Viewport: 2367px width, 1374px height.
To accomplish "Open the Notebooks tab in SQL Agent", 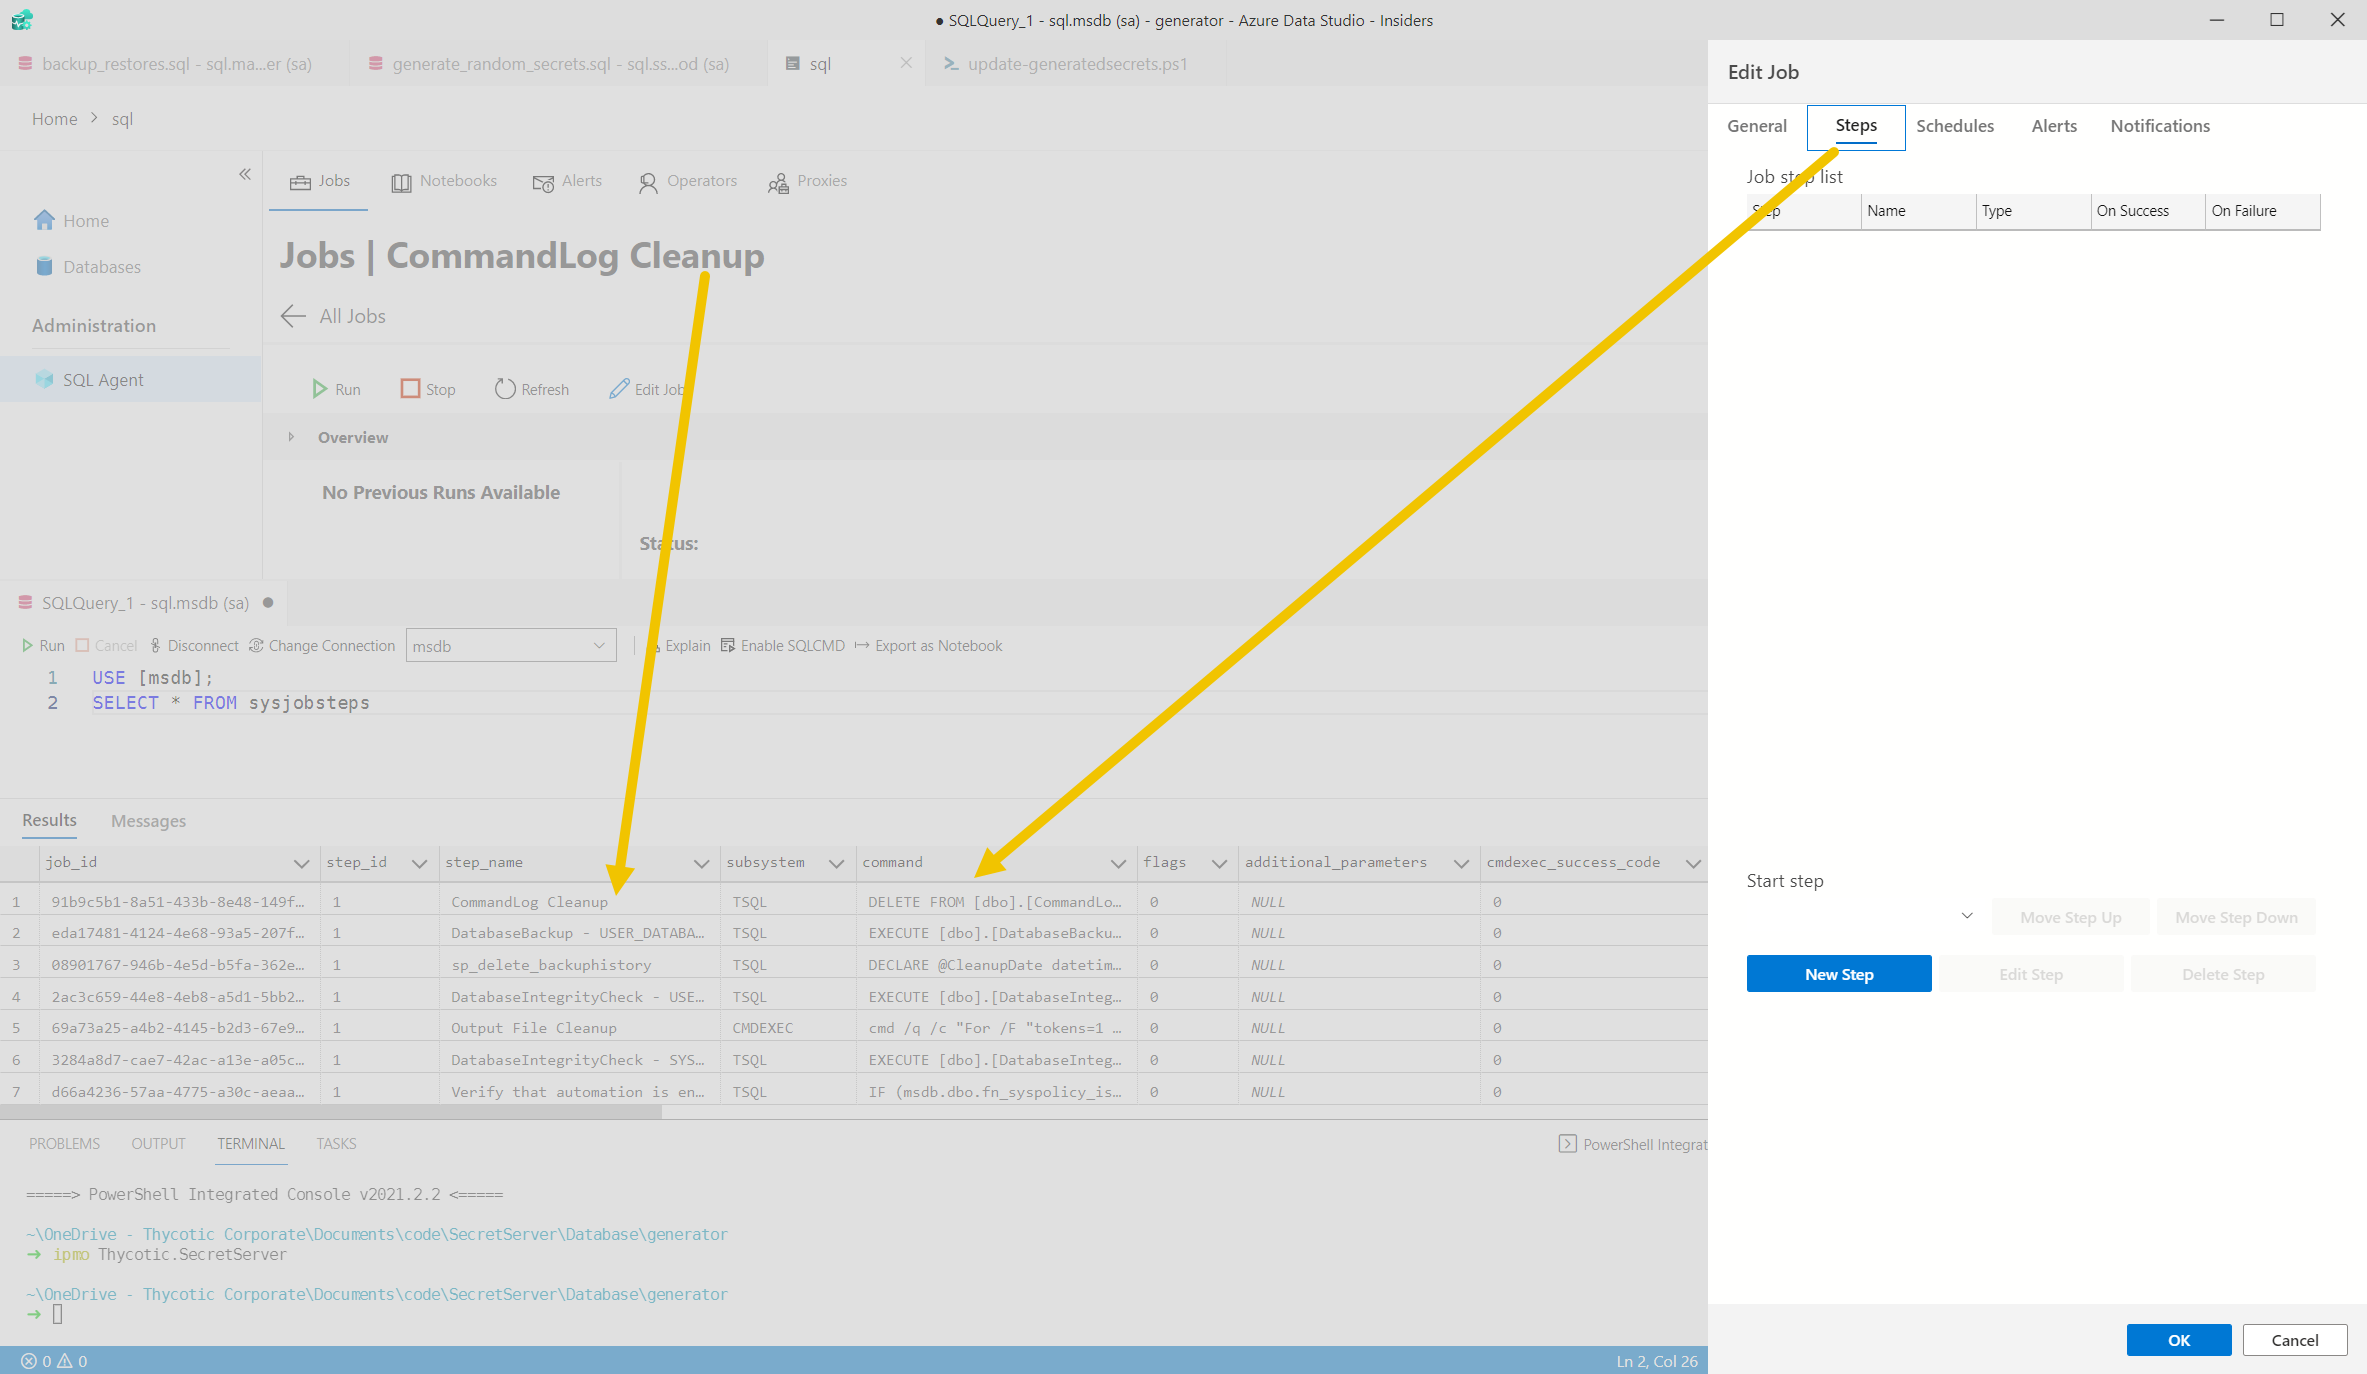I will [445, 181].
